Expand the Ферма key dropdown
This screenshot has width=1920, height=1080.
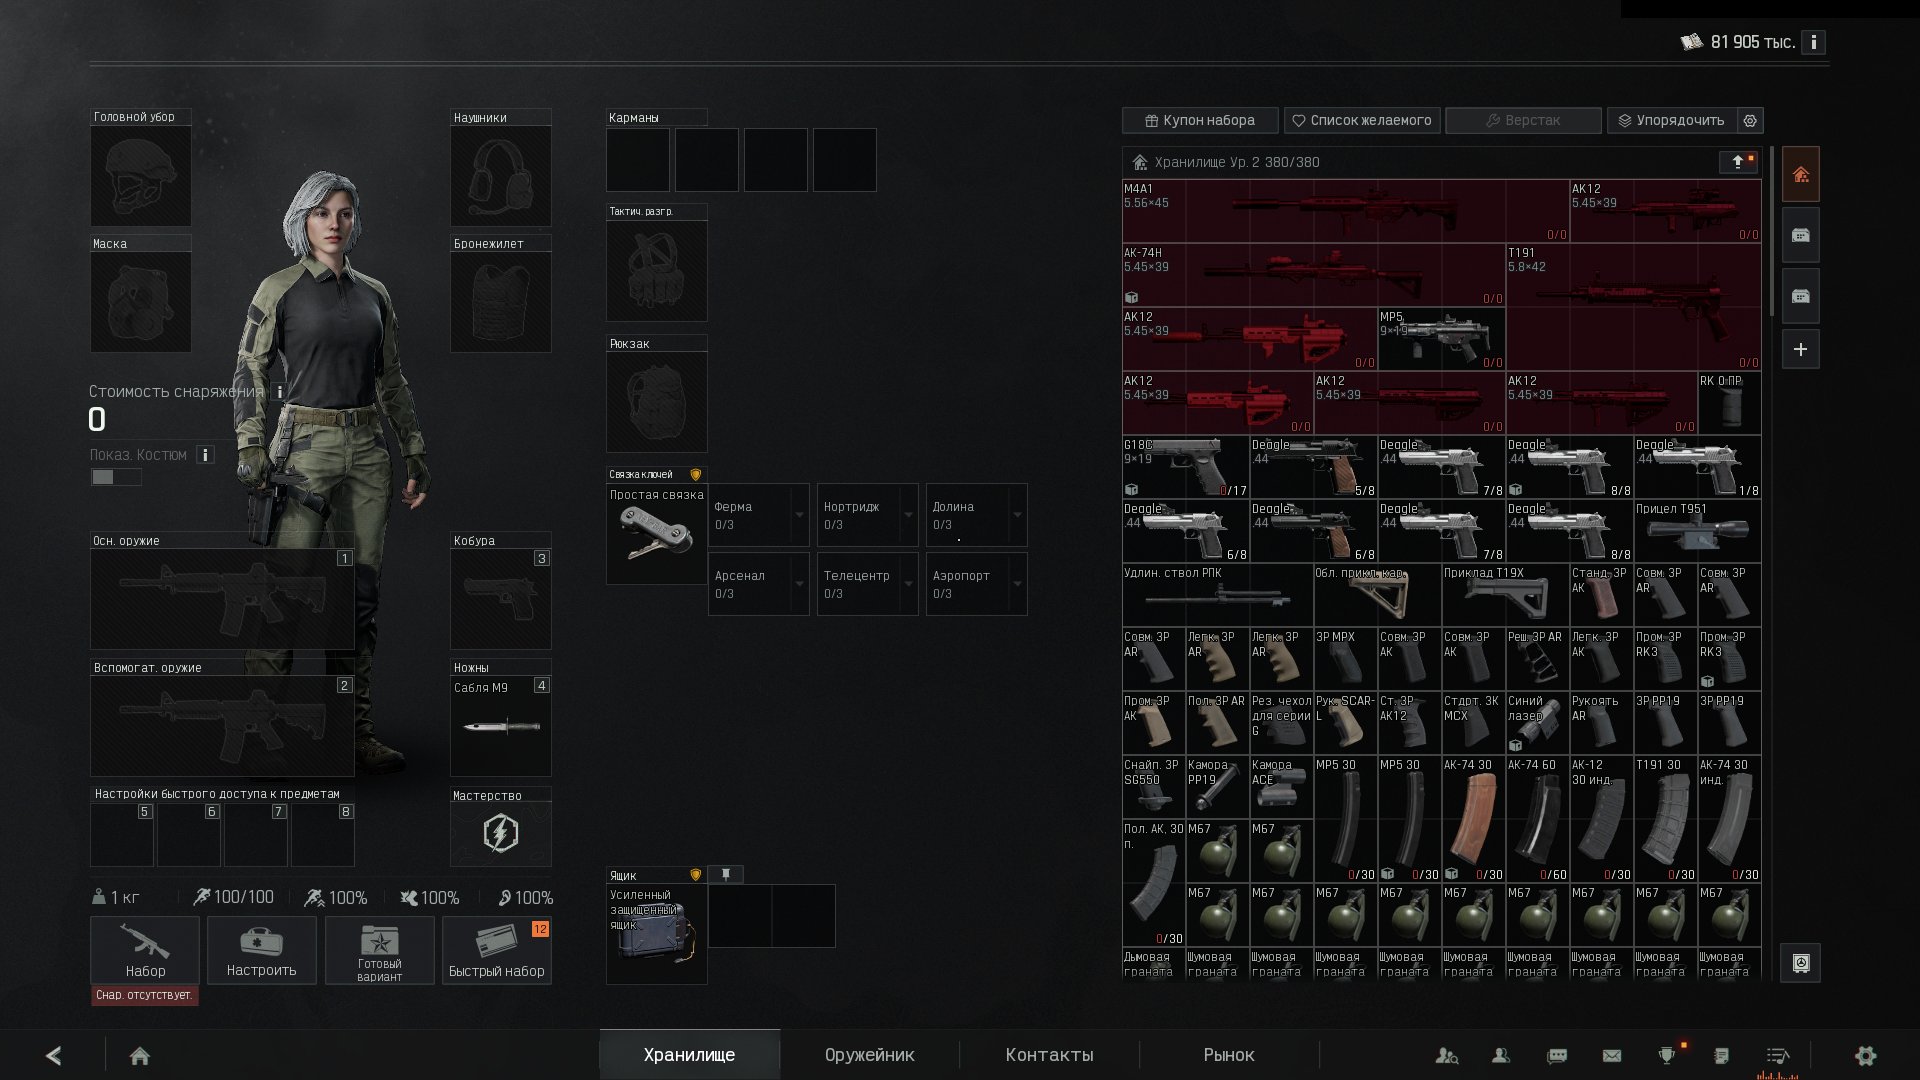pos(799,515)
